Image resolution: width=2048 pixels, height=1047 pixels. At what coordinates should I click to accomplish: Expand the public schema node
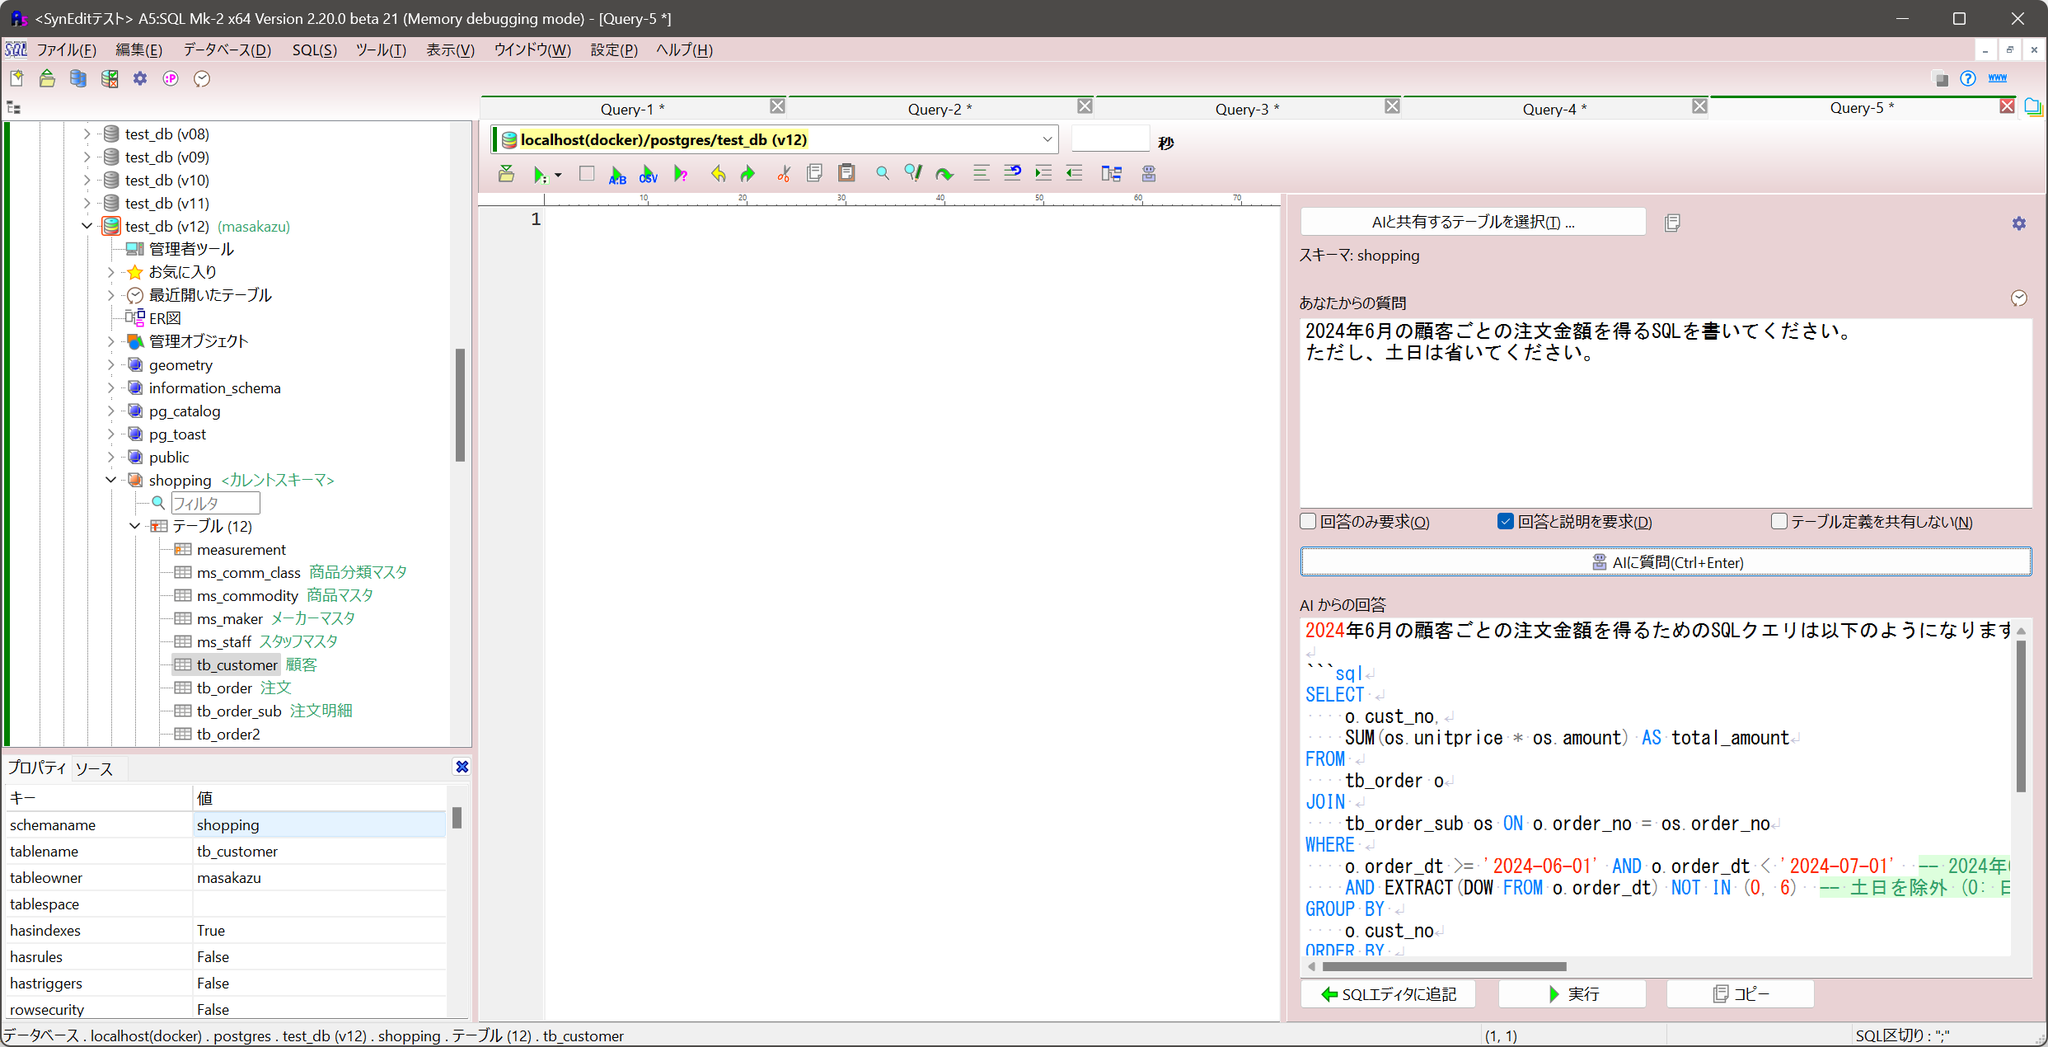point(111,457)
